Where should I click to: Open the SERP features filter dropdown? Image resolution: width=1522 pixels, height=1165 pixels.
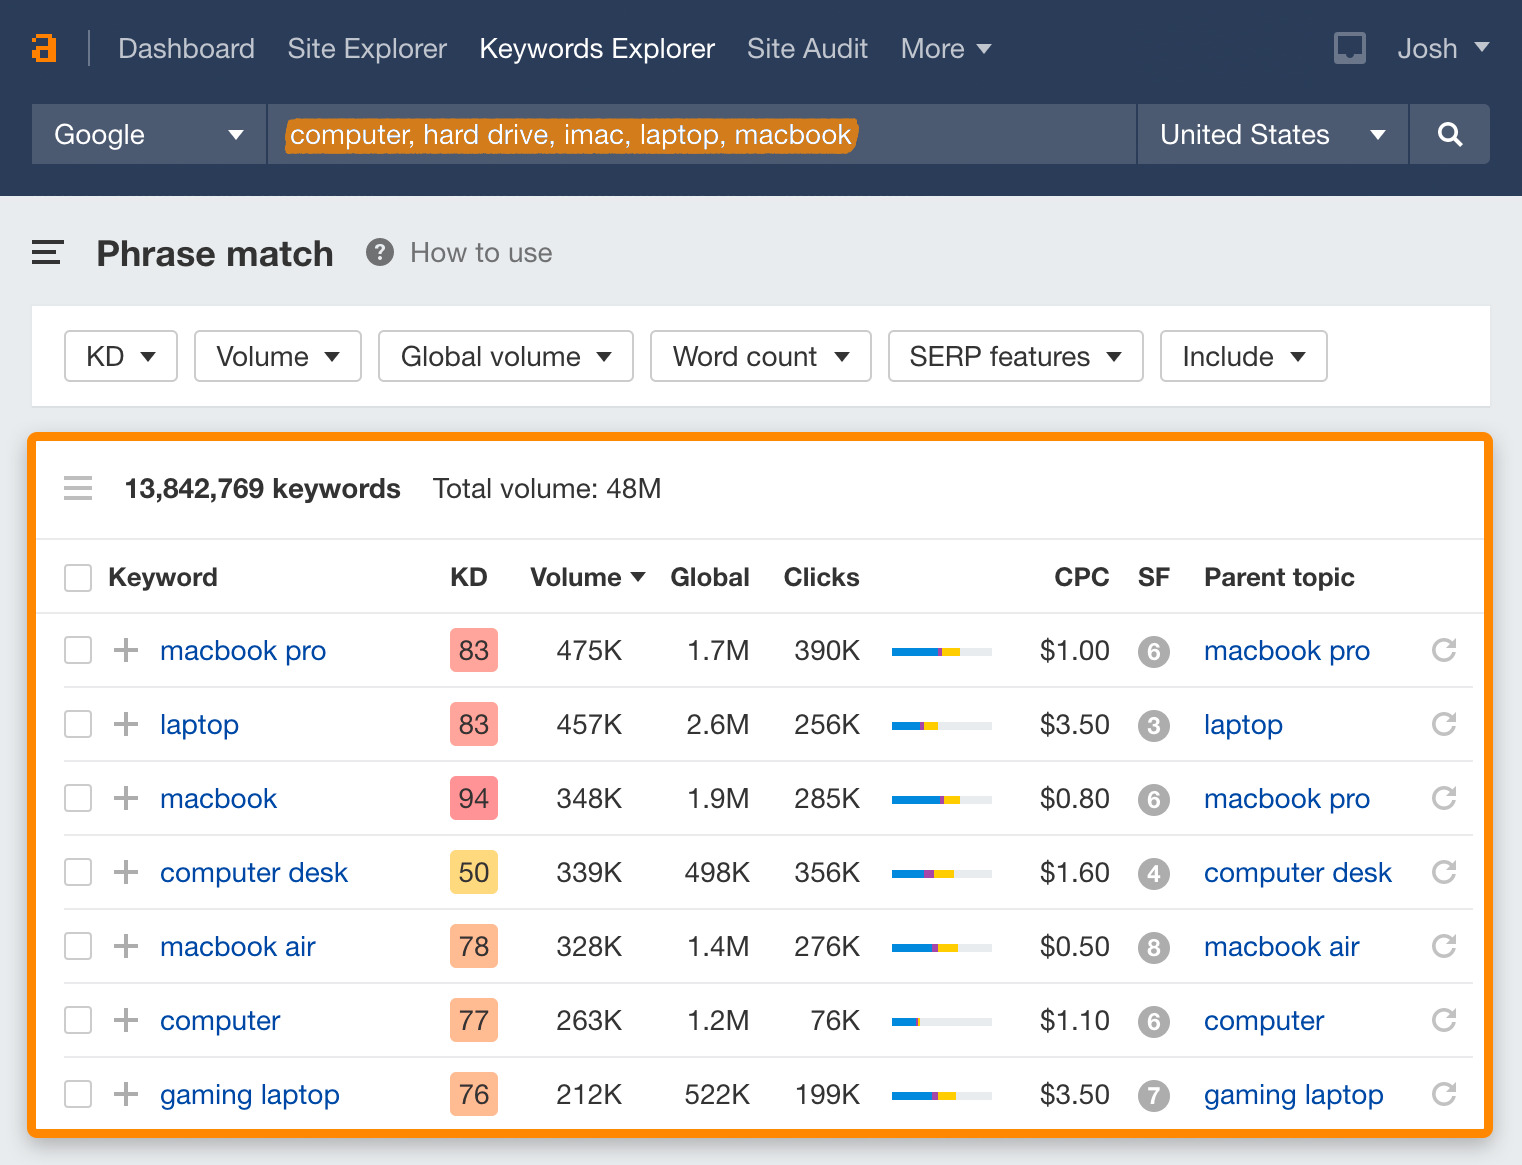pos(1014,356)
